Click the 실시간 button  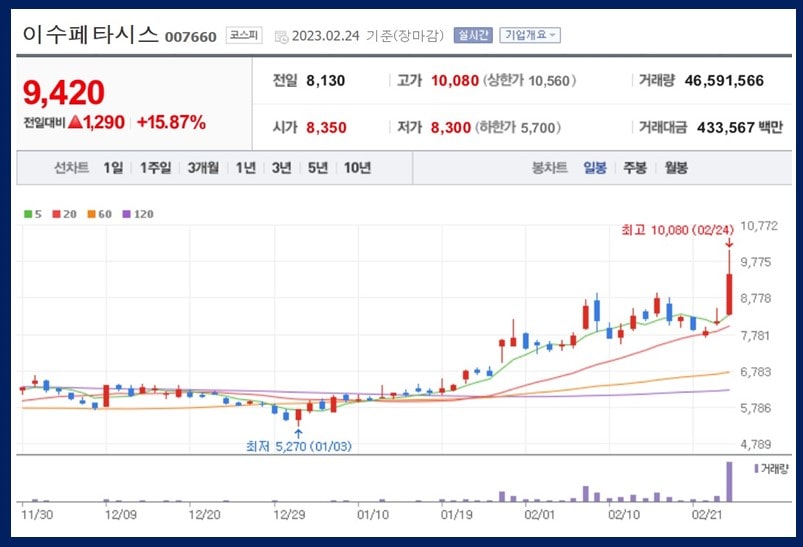pyautogui.click(x=473, y=35)
